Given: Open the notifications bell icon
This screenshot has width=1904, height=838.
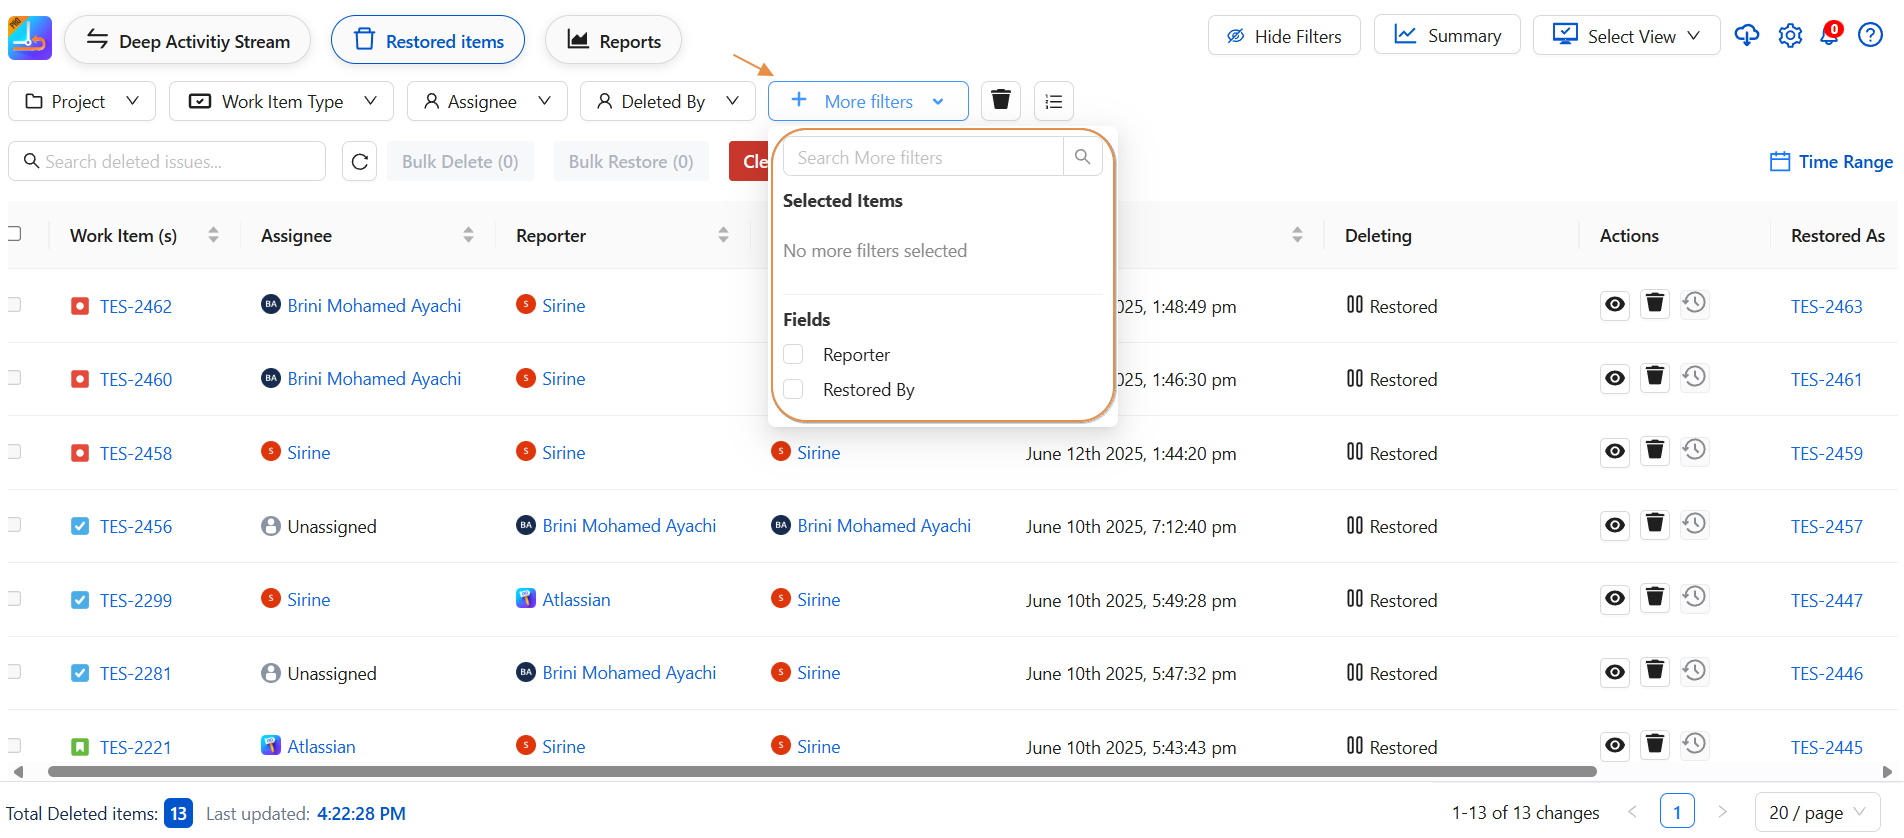Looking at the screenshot, I should coord(1829,36).
